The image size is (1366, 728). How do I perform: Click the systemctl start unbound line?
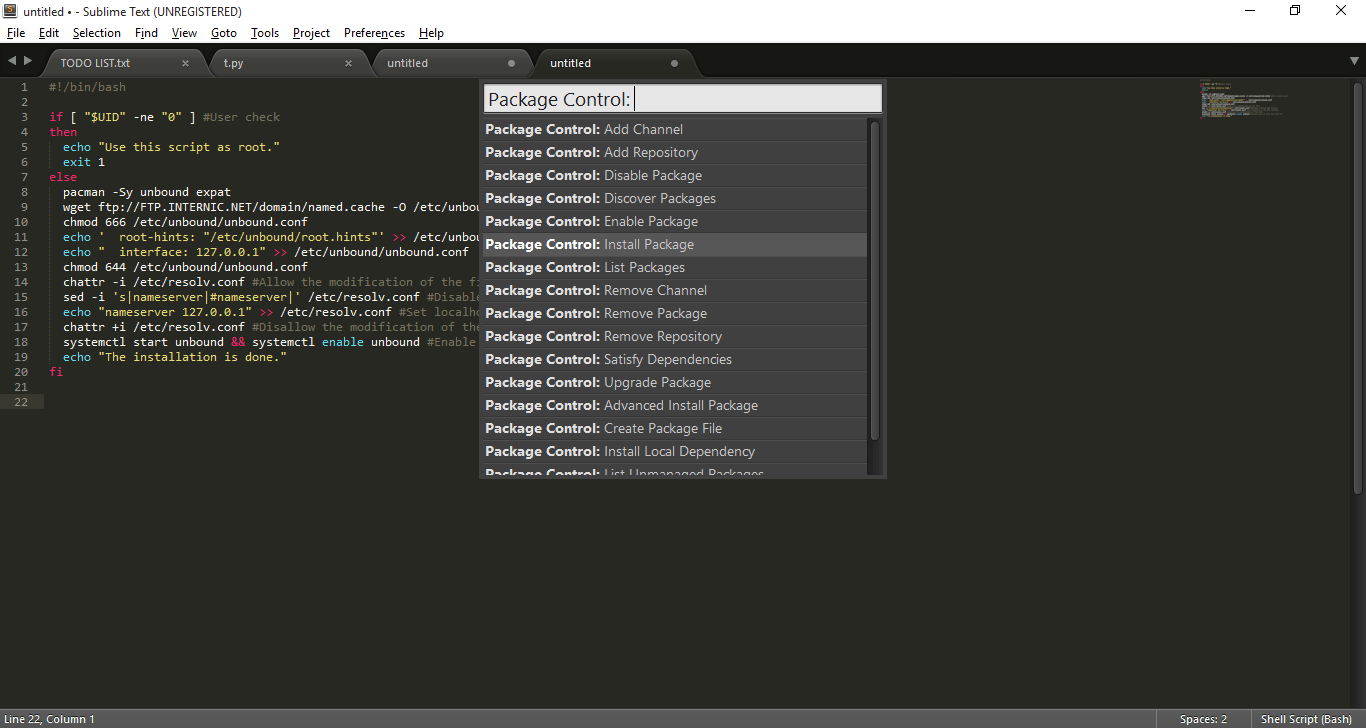tap(270, 342)
